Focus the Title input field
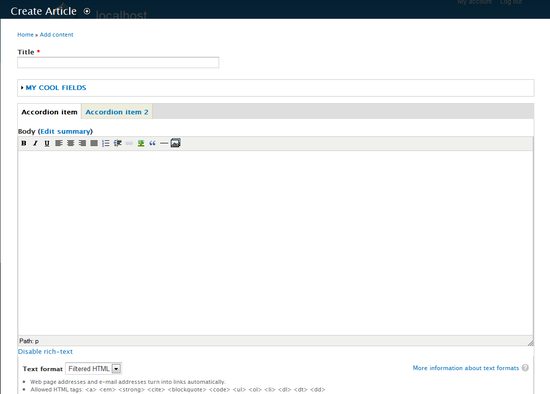 click(x=118, y=62)
